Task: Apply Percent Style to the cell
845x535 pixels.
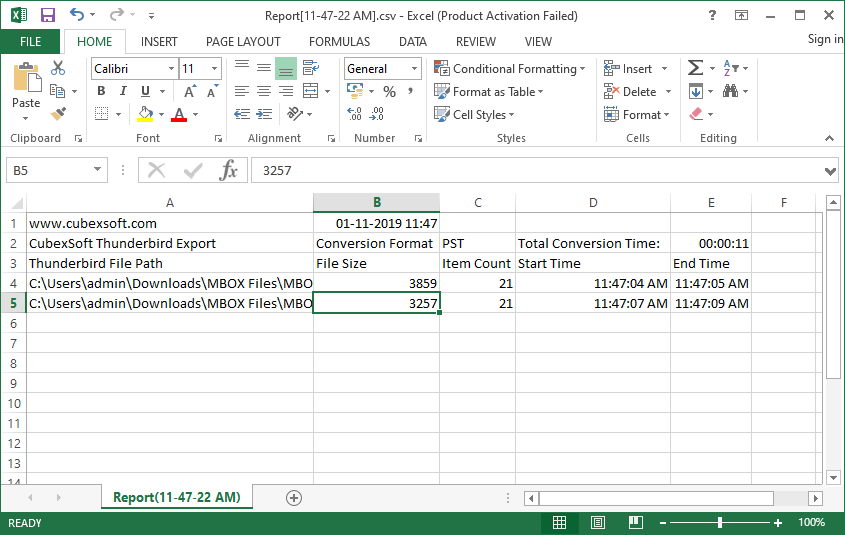Action: (x=389, y=91)
